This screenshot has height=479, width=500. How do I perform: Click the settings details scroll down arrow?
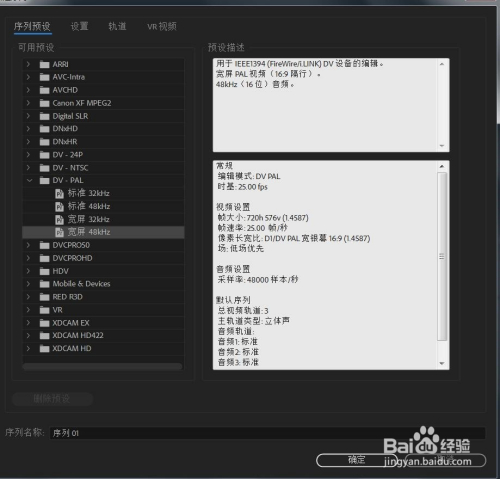[x=442, y=364]
